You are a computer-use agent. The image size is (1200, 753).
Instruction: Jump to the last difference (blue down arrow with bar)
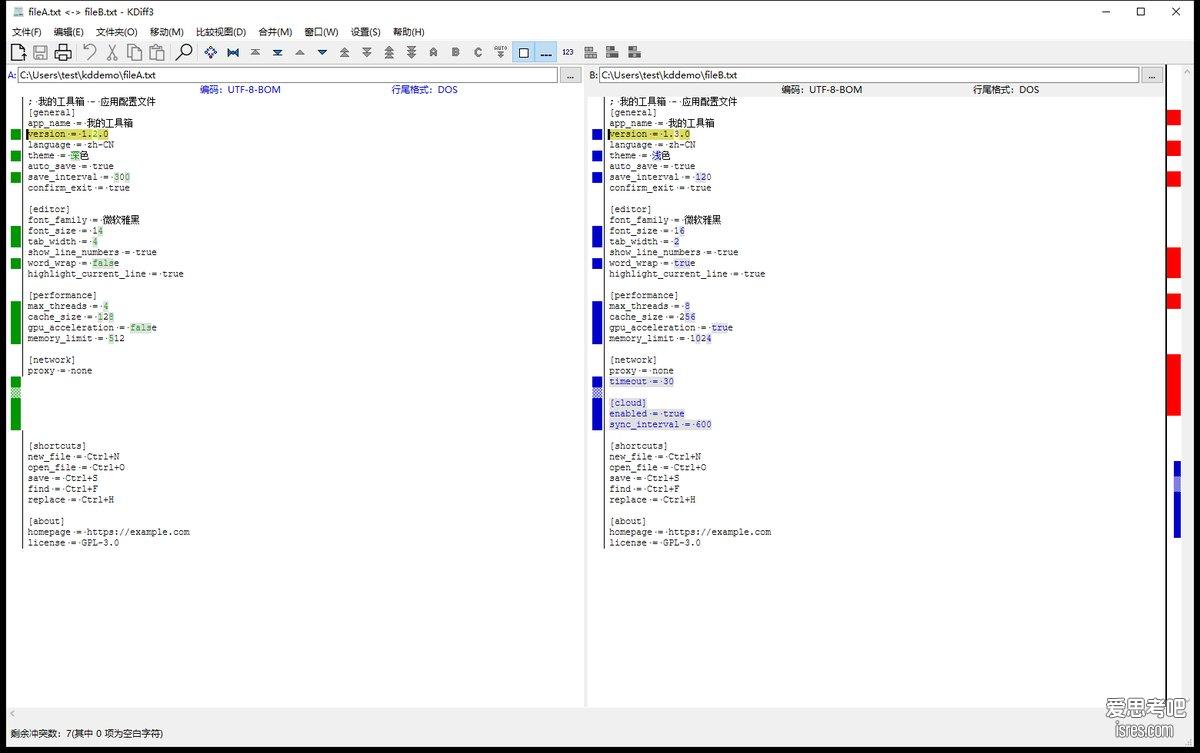click(x=278, y=52)
